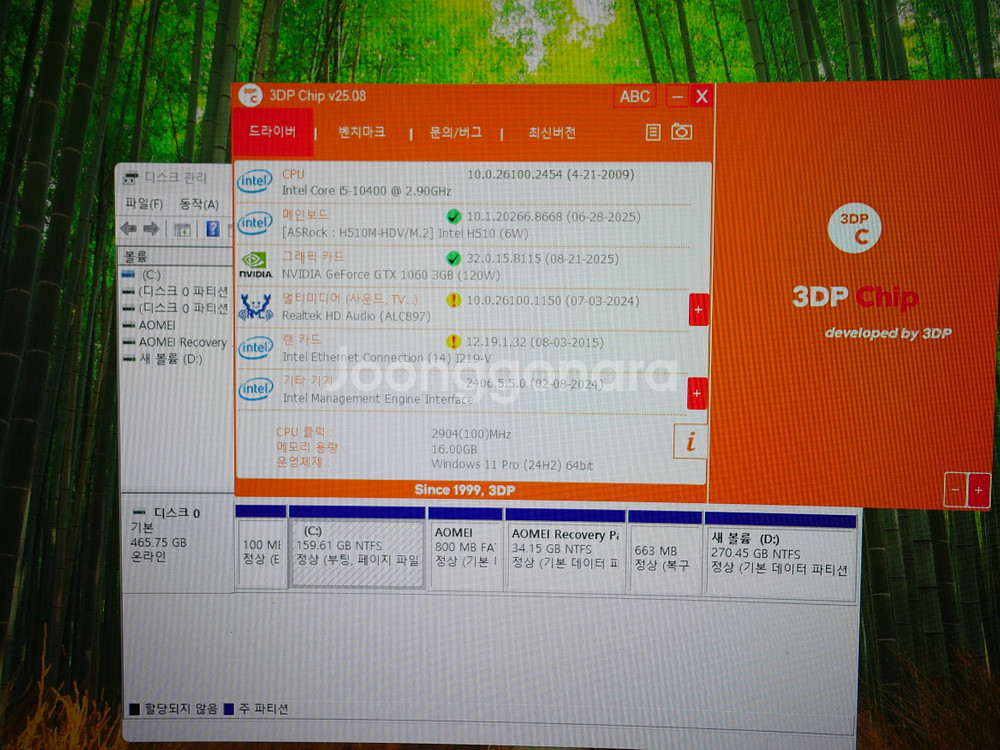Select the 최신버전 tab
This screenshot has width=1000, height=750.
tap(552, 133)
